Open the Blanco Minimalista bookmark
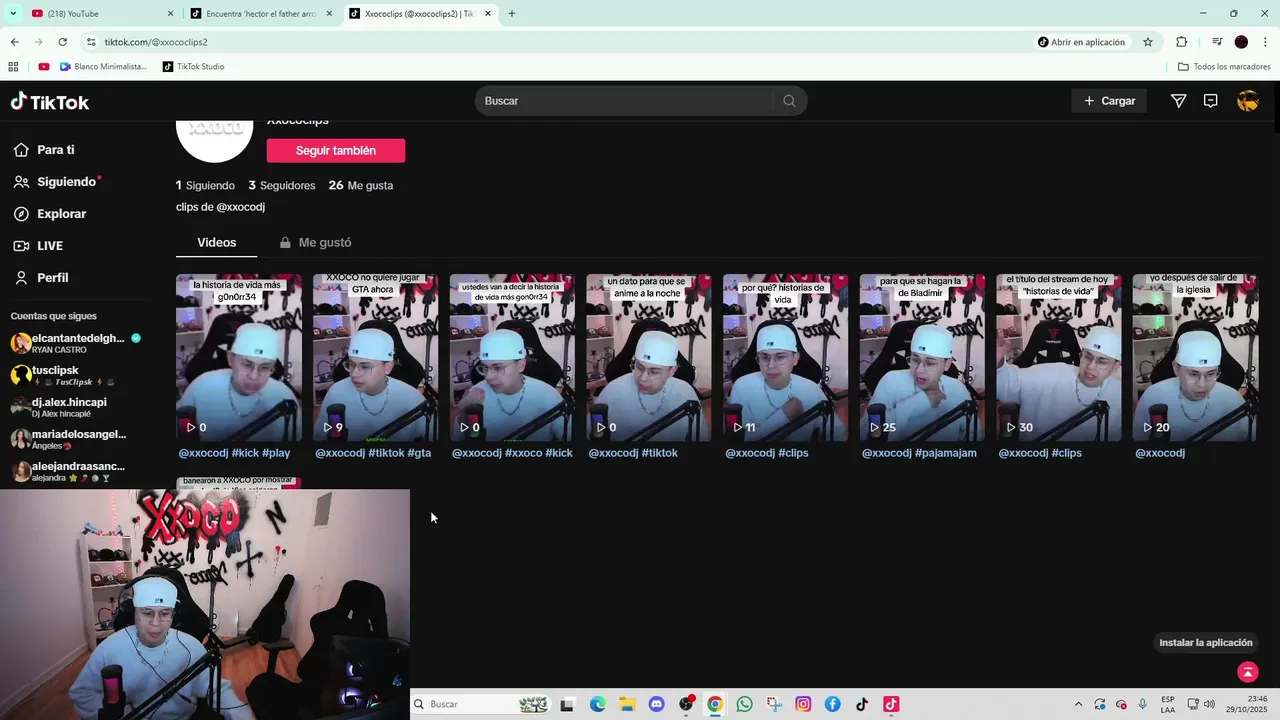This screenshot has width=1280, height=720. (x=103, y=67)
